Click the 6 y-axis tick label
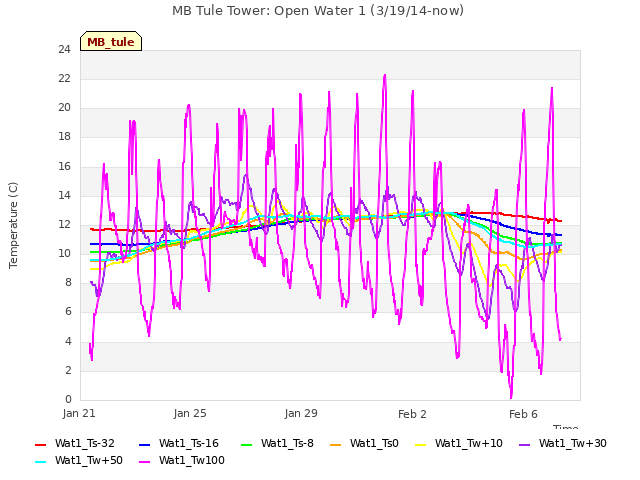The width and height of the screenshot is (640, 480). coord(68,311)
